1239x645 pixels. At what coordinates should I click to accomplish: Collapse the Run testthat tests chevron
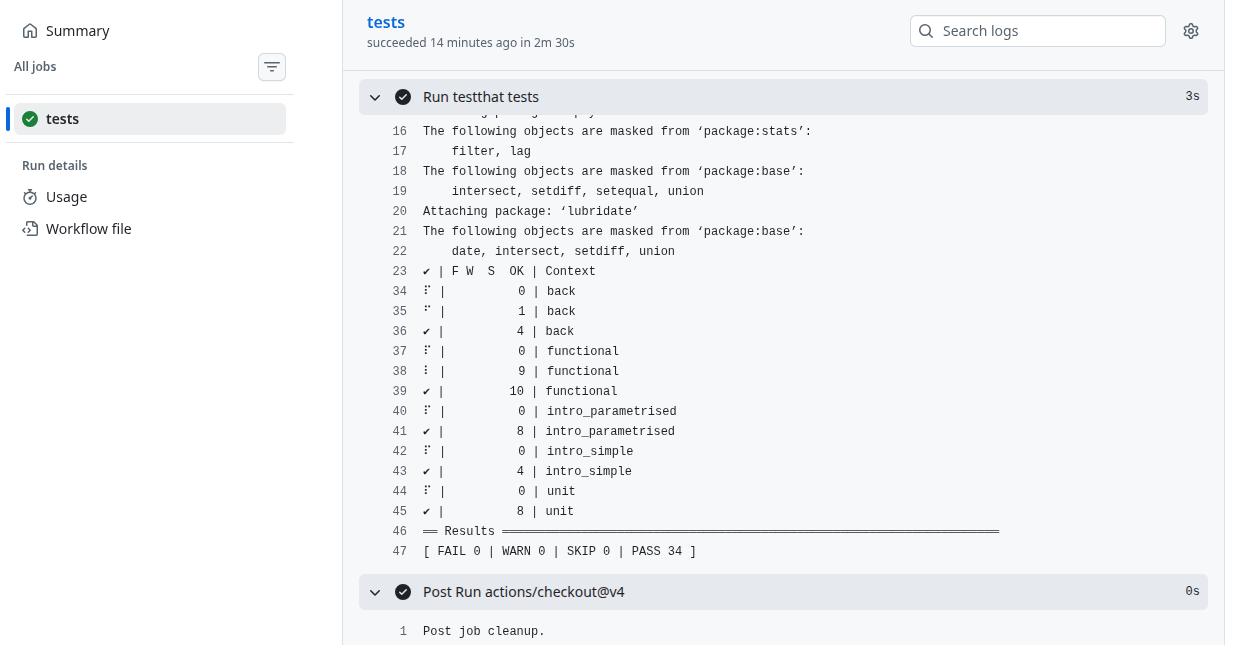pos(375,97)
